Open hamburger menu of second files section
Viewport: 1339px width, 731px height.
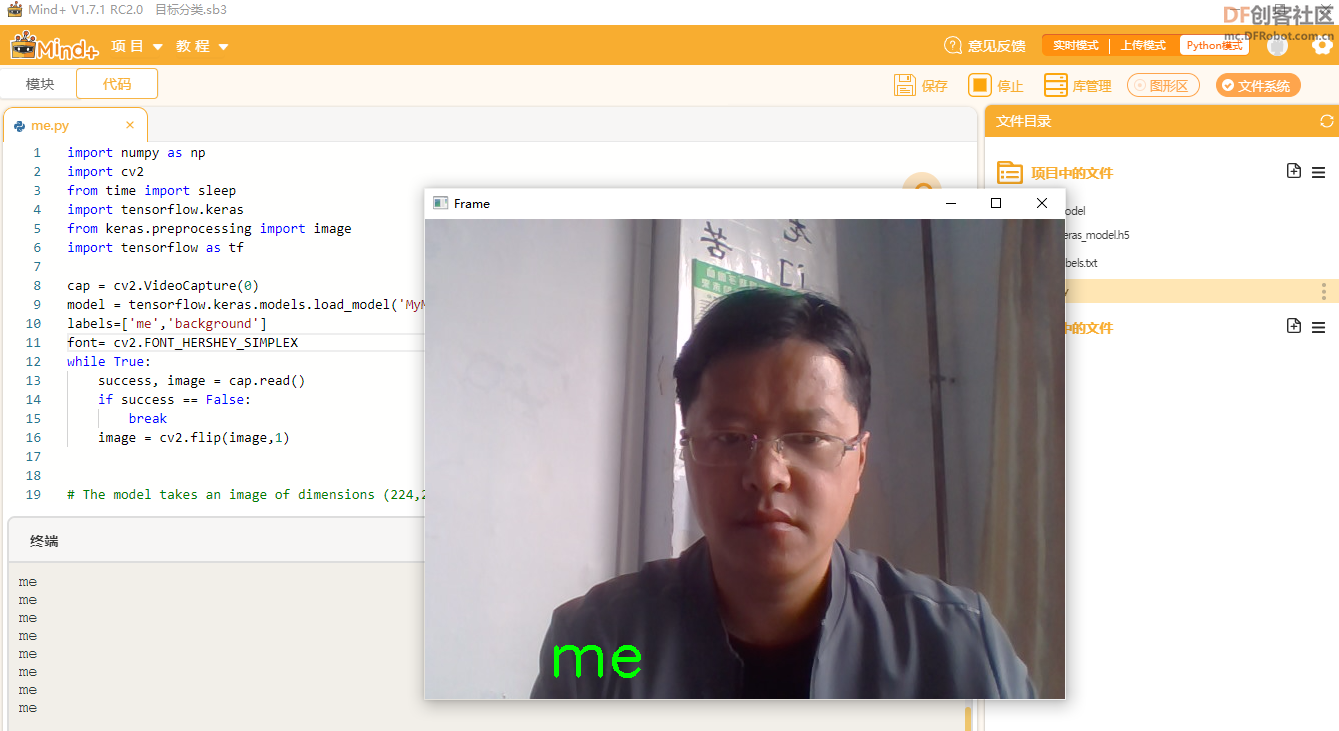tap(1318, 327)
